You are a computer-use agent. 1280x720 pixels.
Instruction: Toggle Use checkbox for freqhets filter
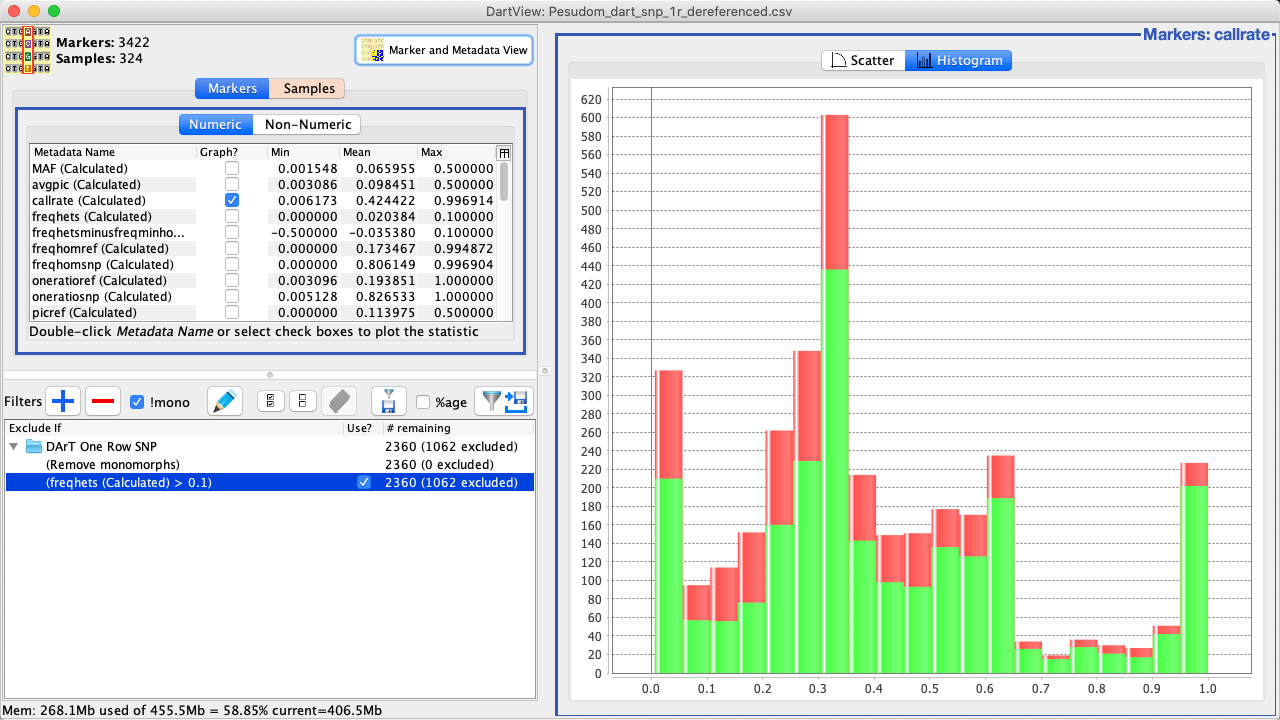click(x=364, y=482)
